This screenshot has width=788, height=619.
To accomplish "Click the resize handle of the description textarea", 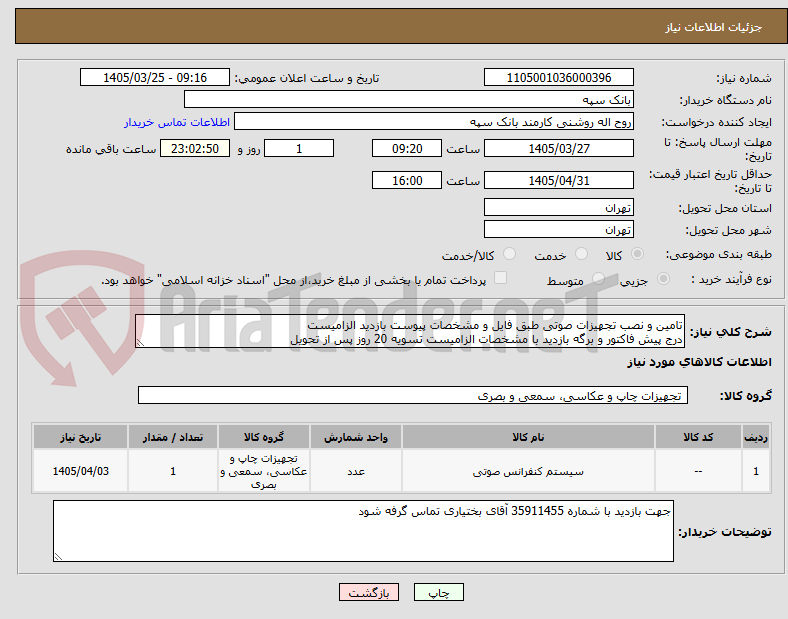I will [x=140, y=343].
